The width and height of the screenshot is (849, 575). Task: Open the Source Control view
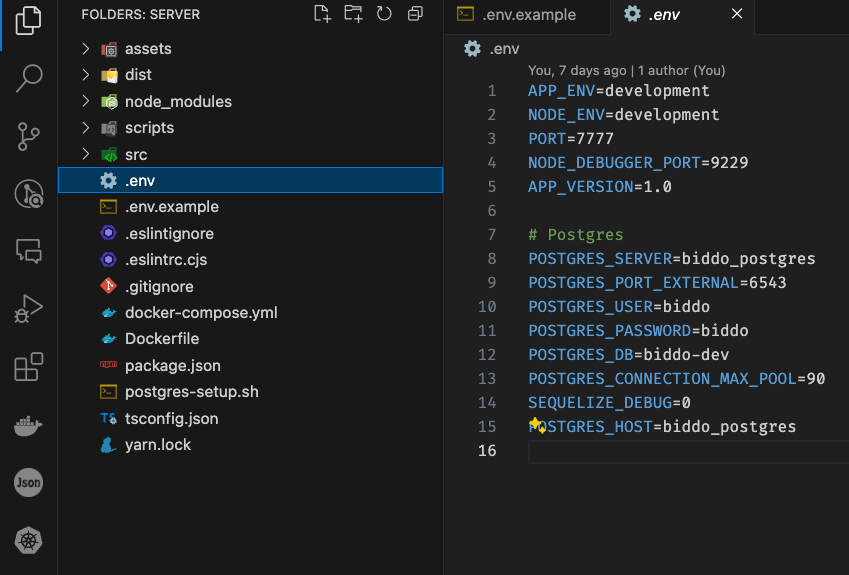28,136
